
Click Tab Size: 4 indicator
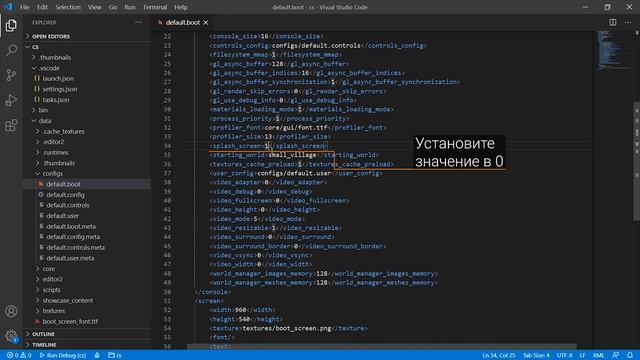coord(536,355)
